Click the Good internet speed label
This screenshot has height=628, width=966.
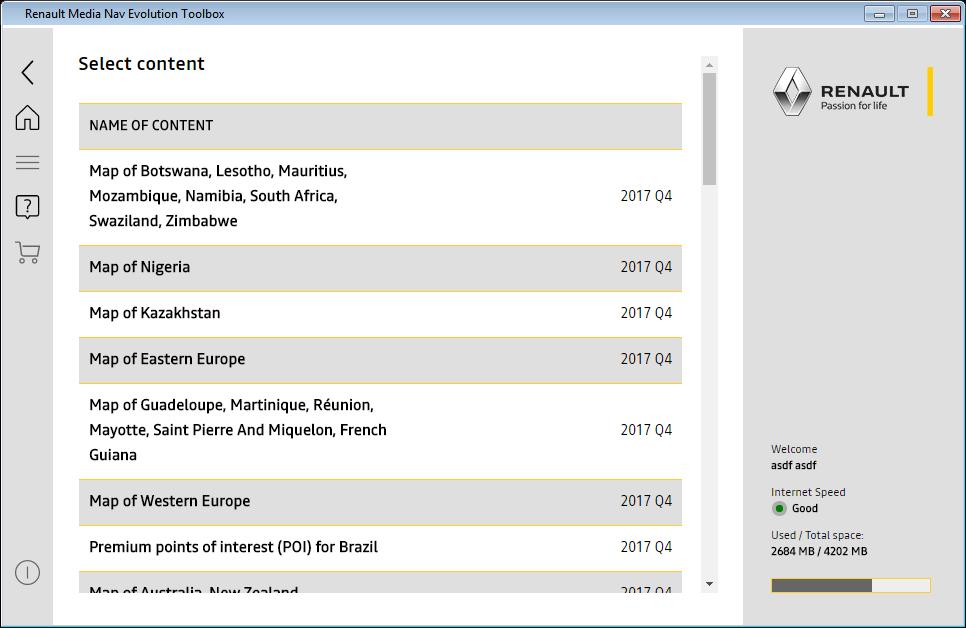click(805, 508)
